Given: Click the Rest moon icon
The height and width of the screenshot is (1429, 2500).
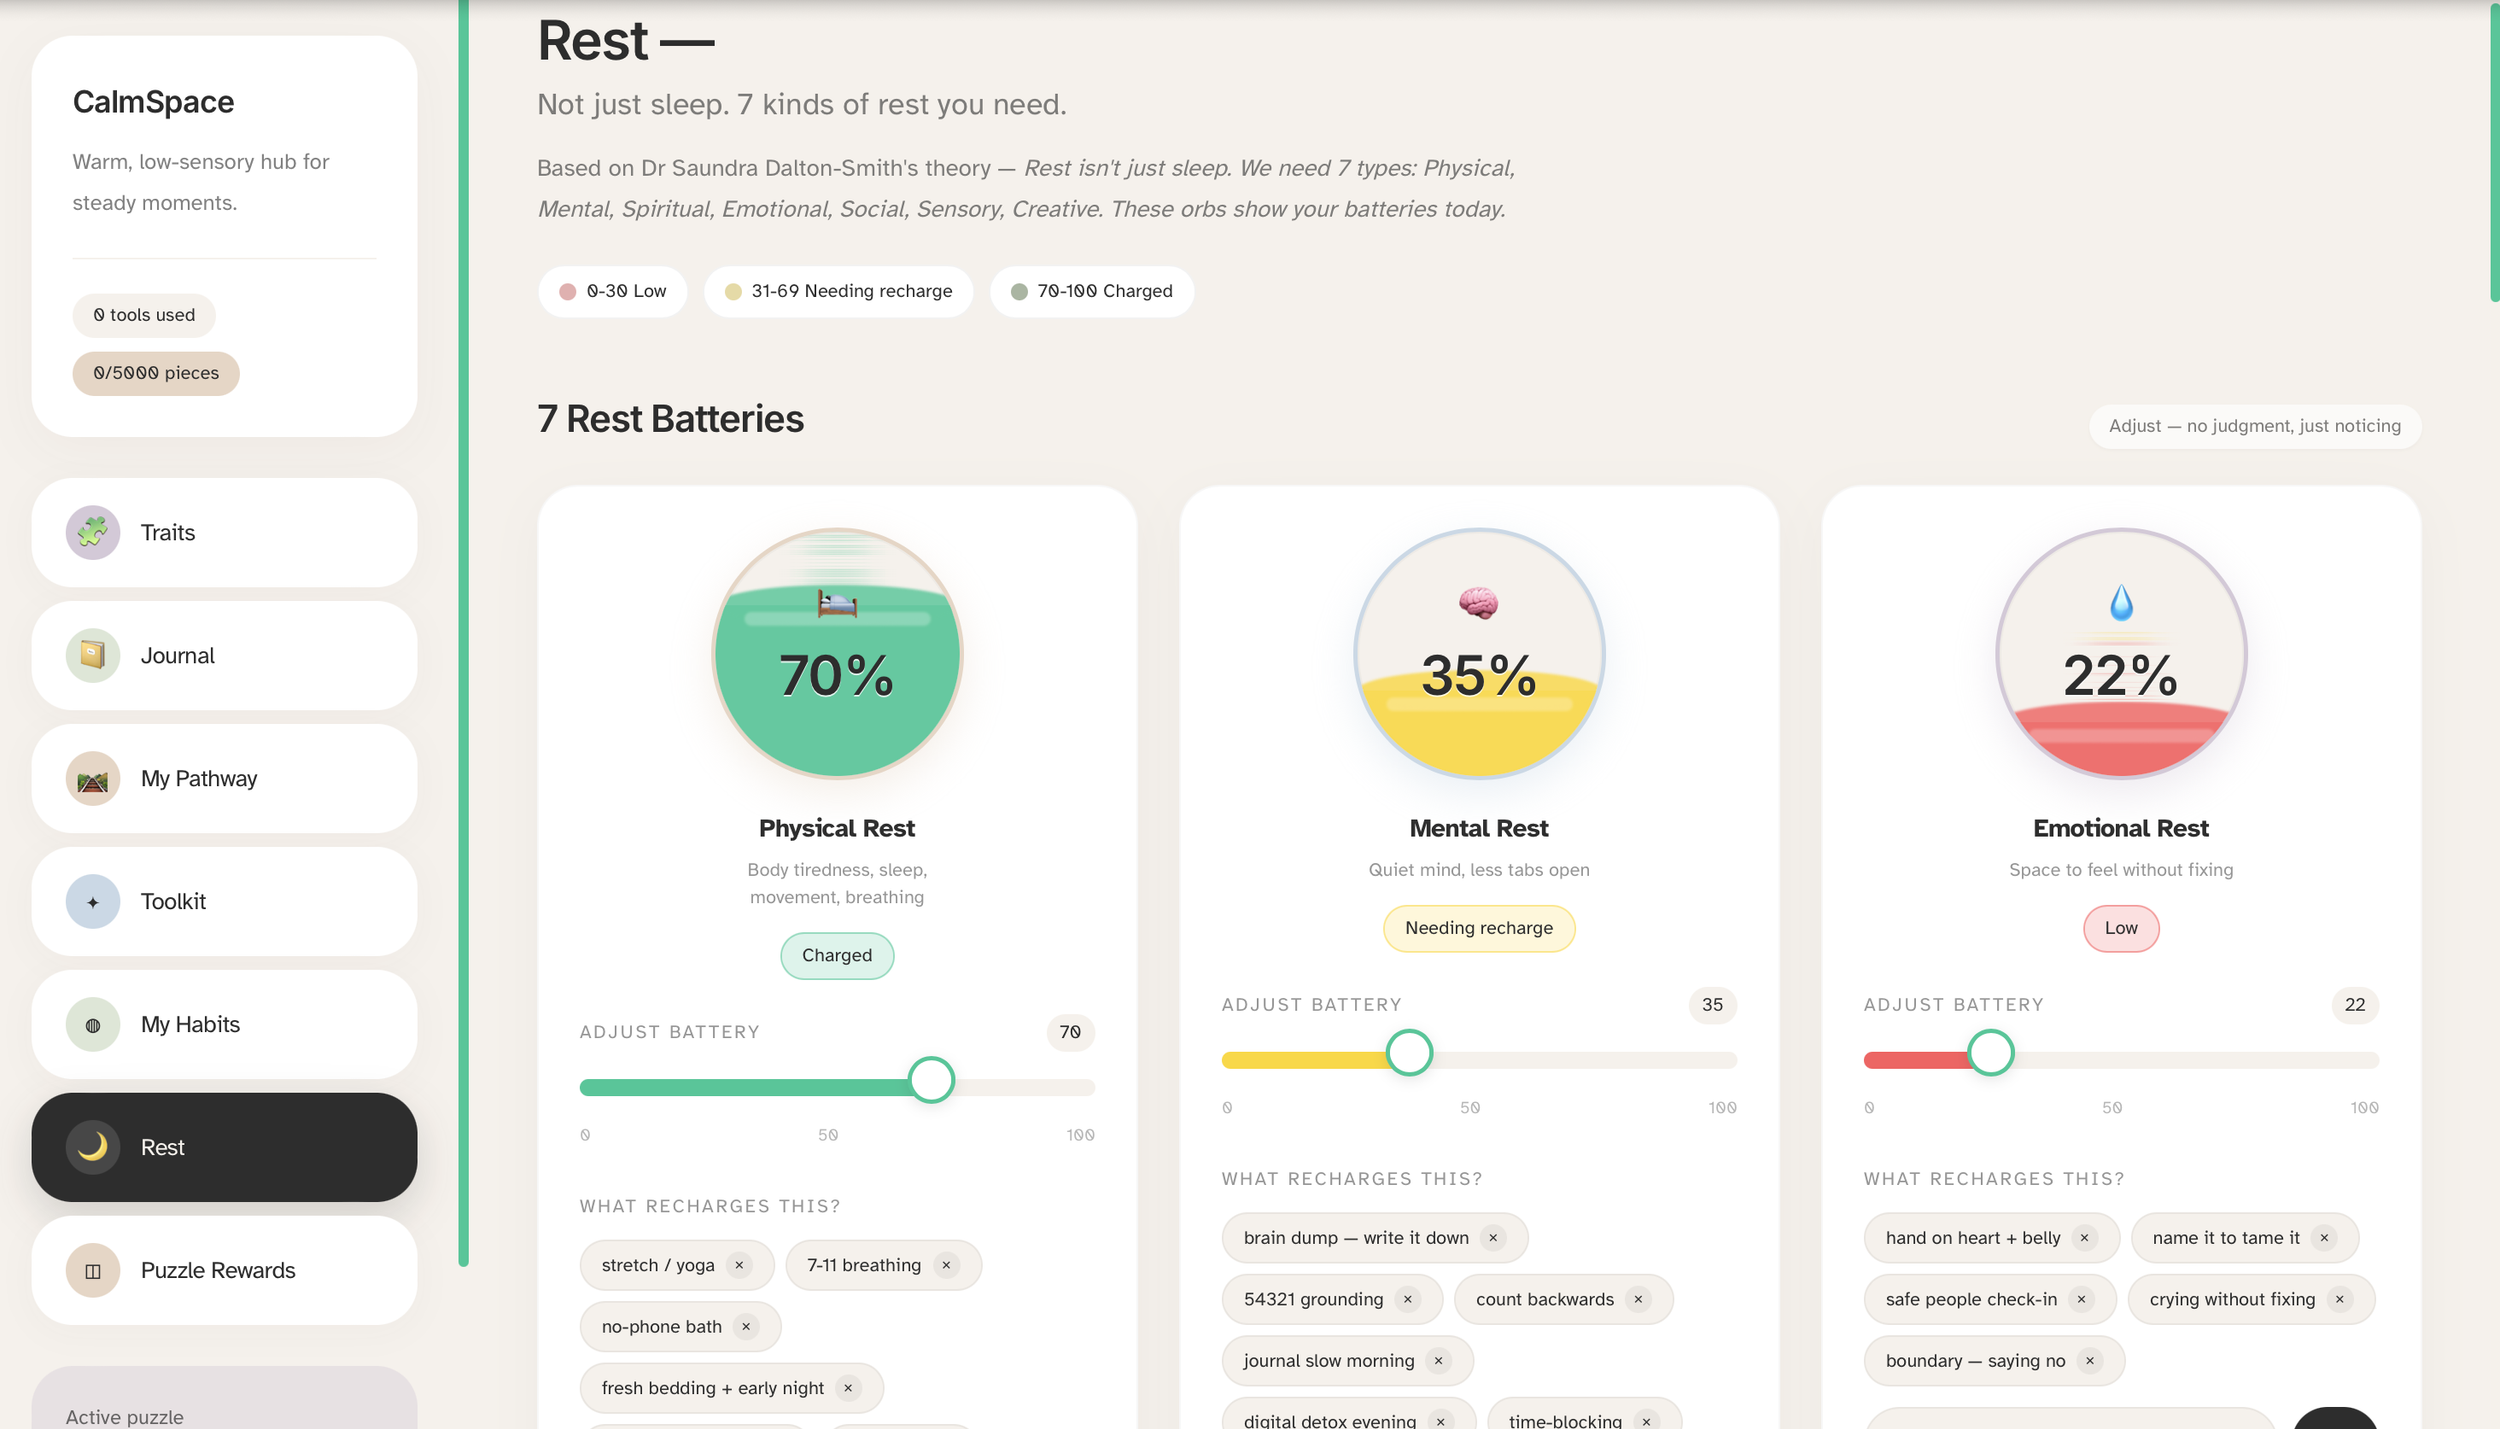Looking at the screenshot, I should 93,1147.
